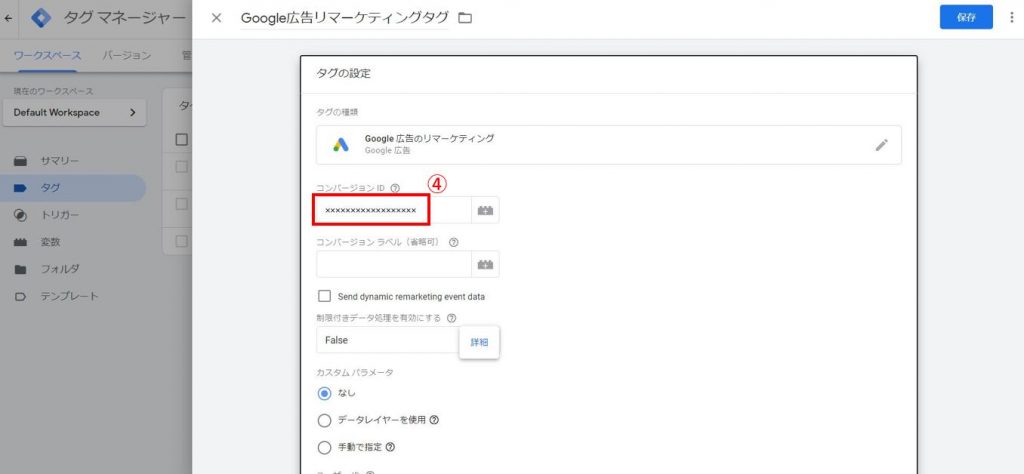
Task: Click the Google 広告のリマーケティング tag type row
Action: pyautogui.click(x=609, y=145)
